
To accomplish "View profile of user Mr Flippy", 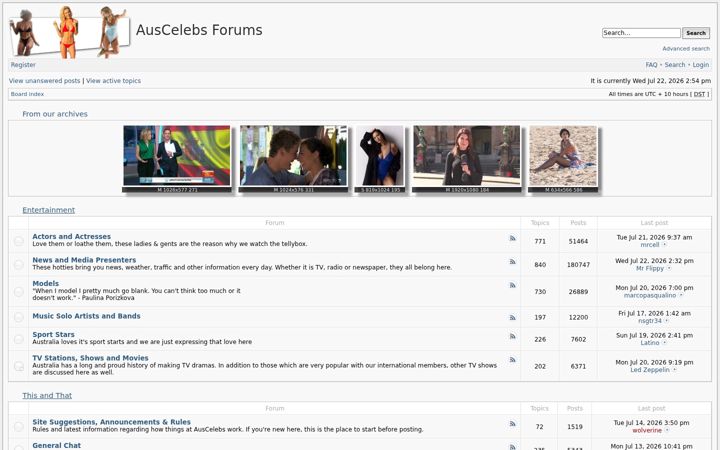I will click(x=650, y=268).
